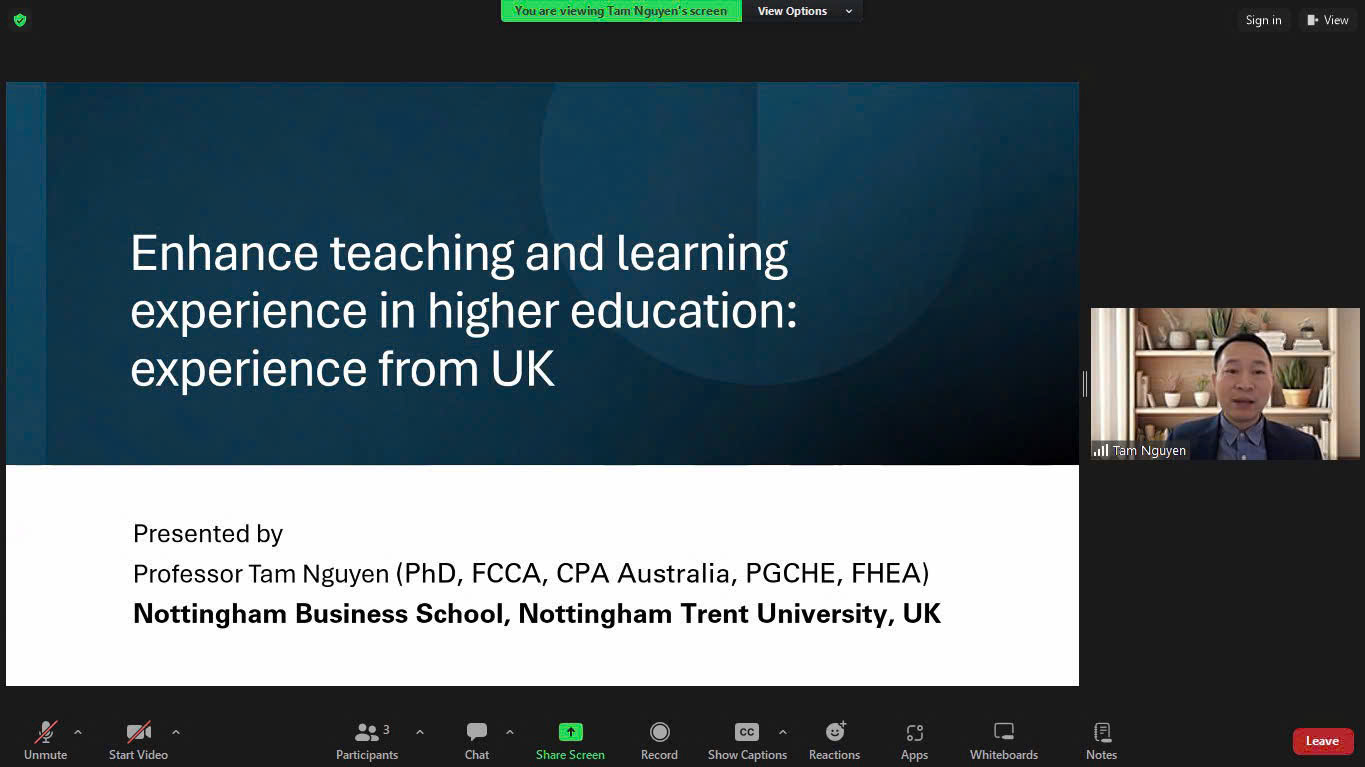Click the 'Presented by' text on the slide

[x=208, y=534]
